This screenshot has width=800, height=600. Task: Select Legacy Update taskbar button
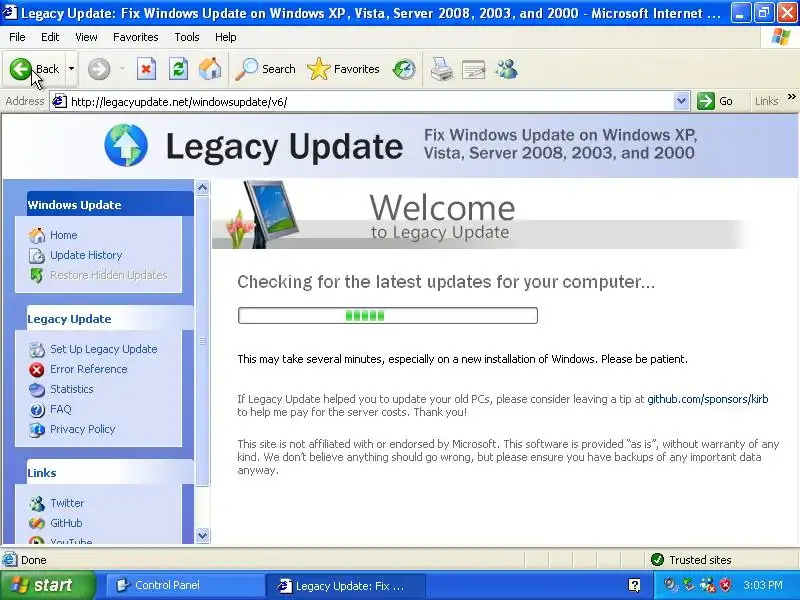click(344, 585)
